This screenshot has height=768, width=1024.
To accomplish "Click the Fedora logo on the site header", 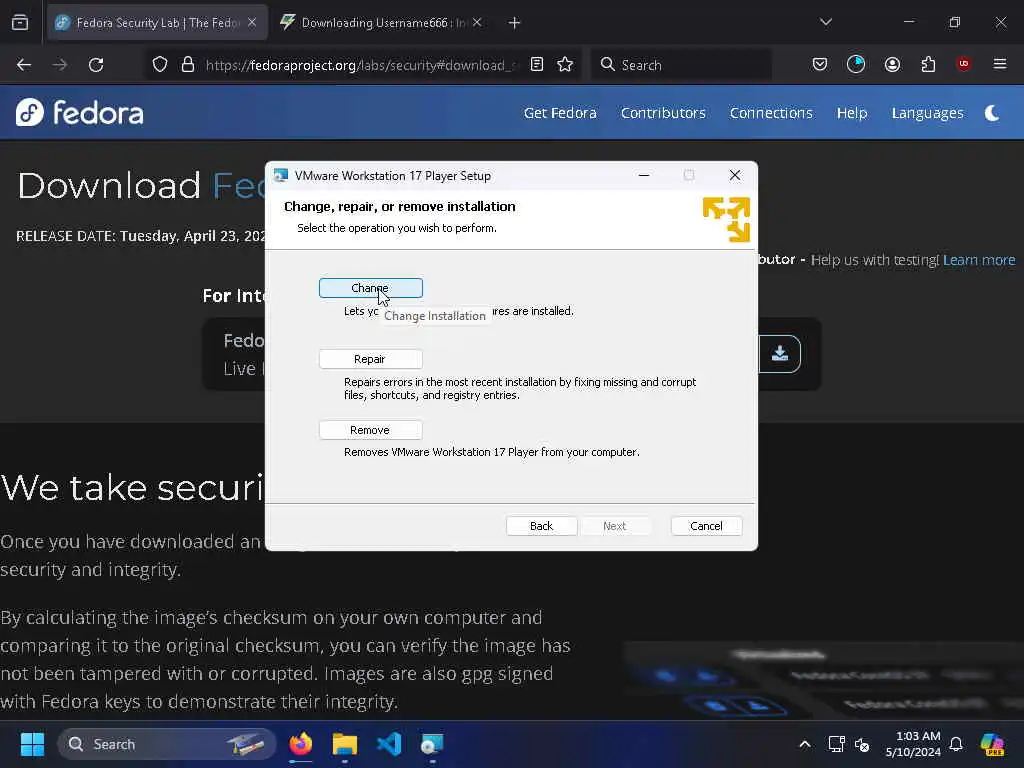I will (x=80, y=112).
